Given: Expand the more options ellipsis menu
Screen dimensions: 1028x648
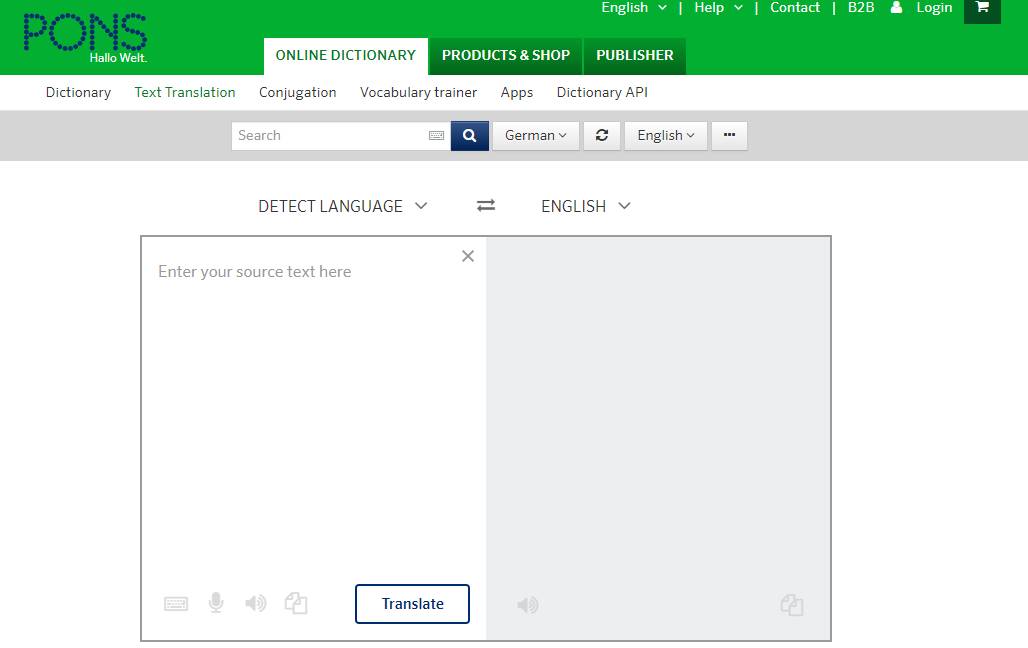Looking at the screenshot, I should 729,135.
